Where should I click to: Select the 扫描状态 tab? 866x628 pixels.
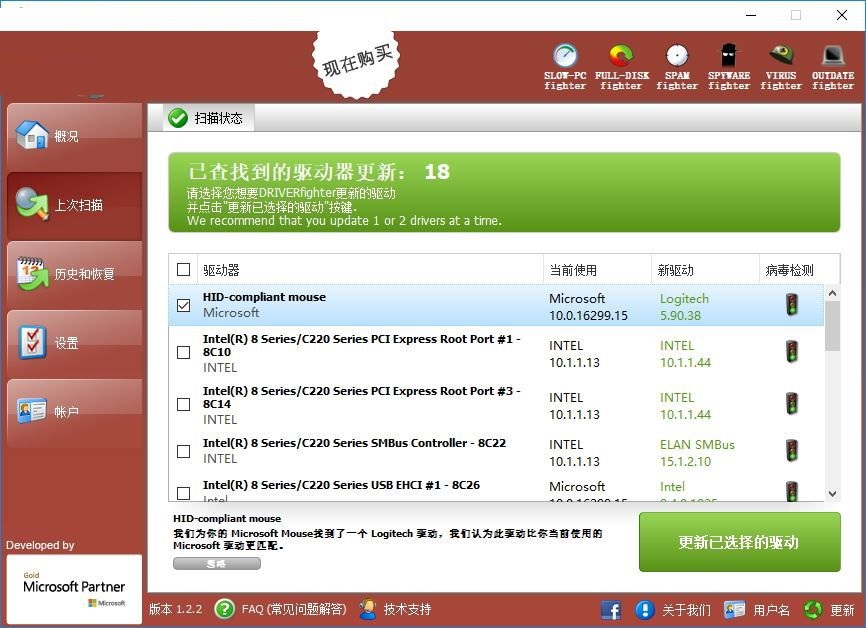[208, 118]
